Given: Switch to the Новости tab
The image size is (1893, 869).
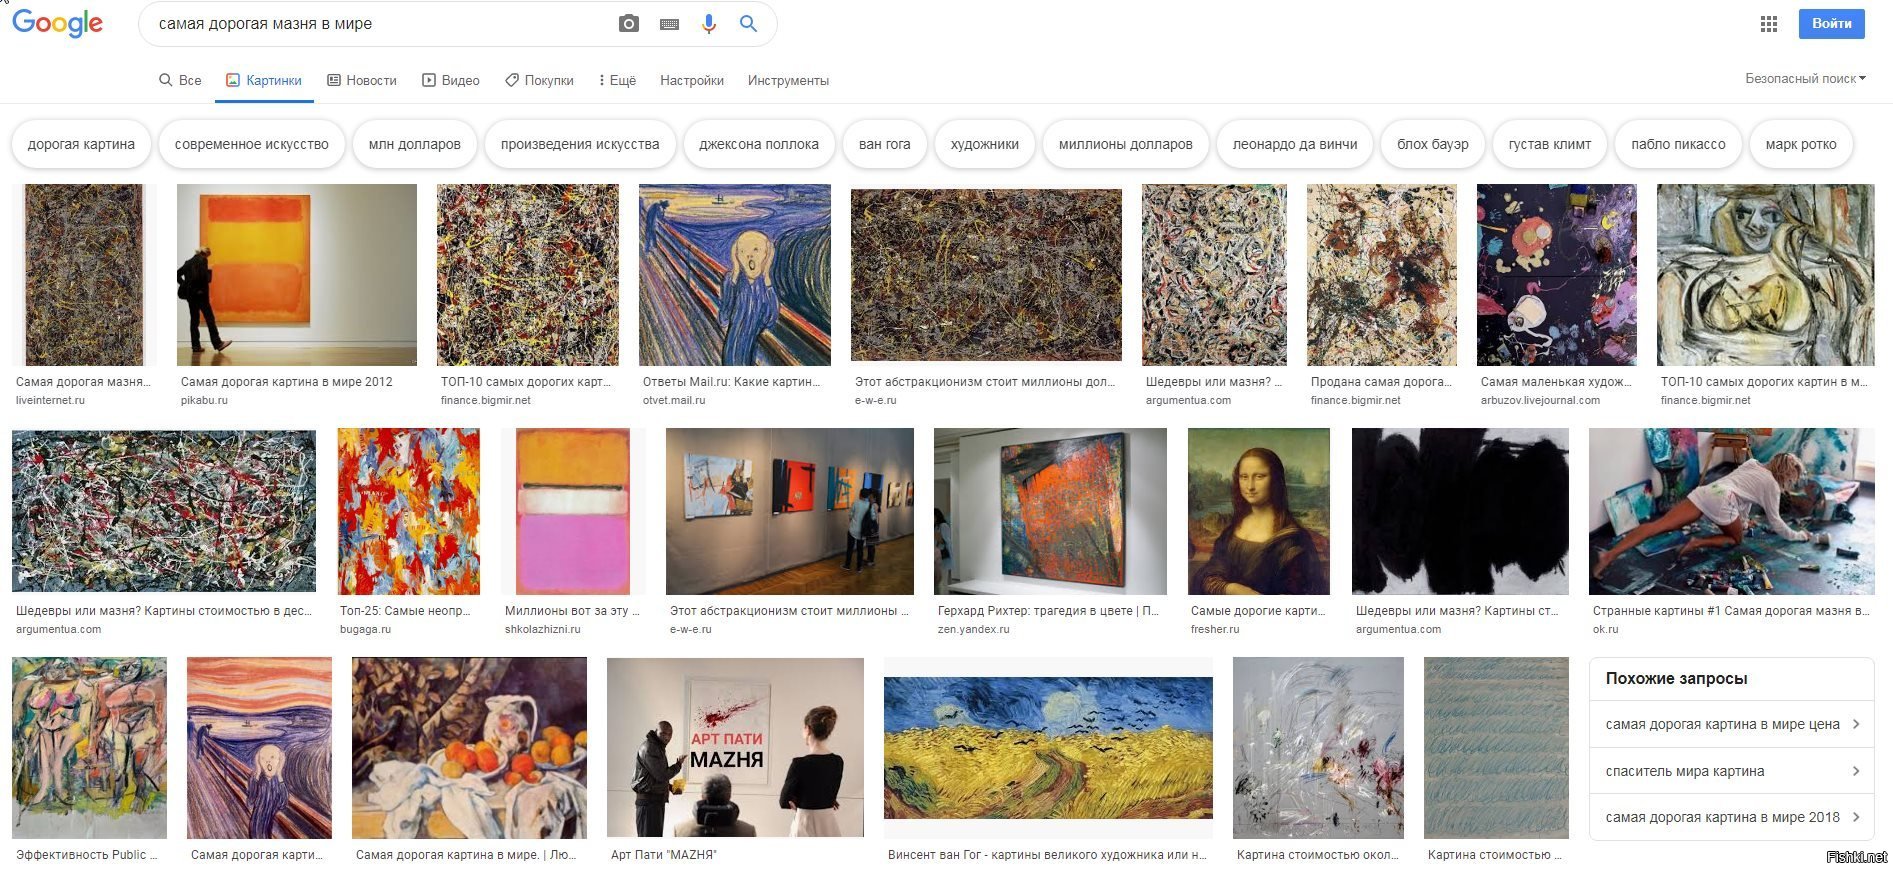Looking at the screenshot, I should pos(362,80).
